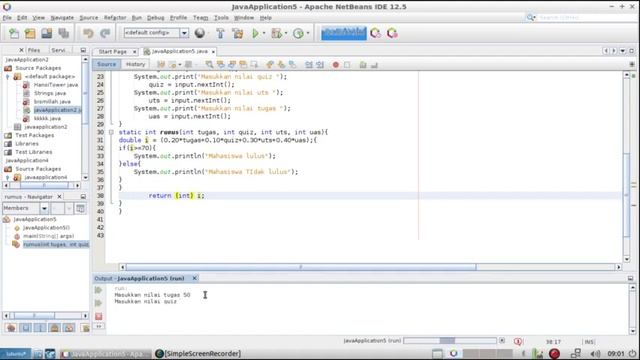Screen dimensions: 640x360
Task: Open SimpleScreenRecorder from the taskbar
Action: pos(198,353)
